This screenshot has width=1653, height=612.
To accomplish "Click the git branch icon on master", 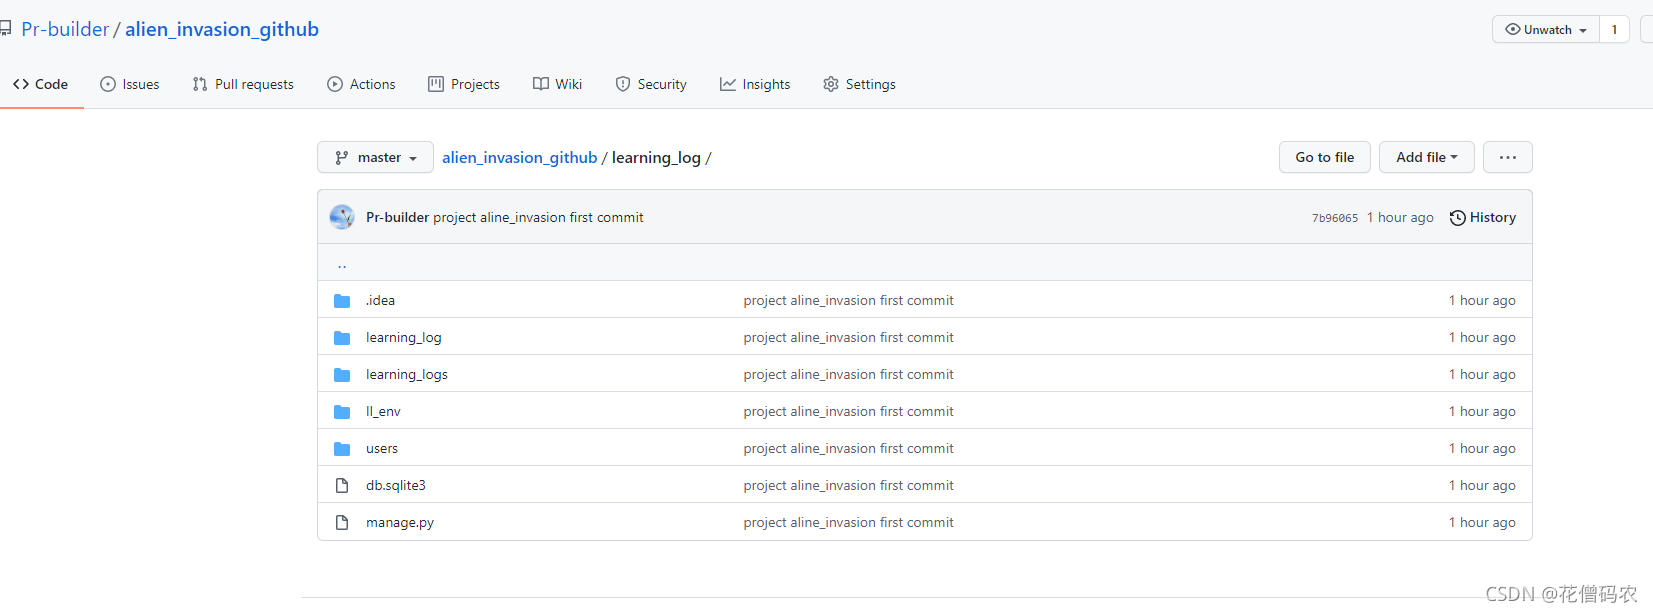I will 342,157.
